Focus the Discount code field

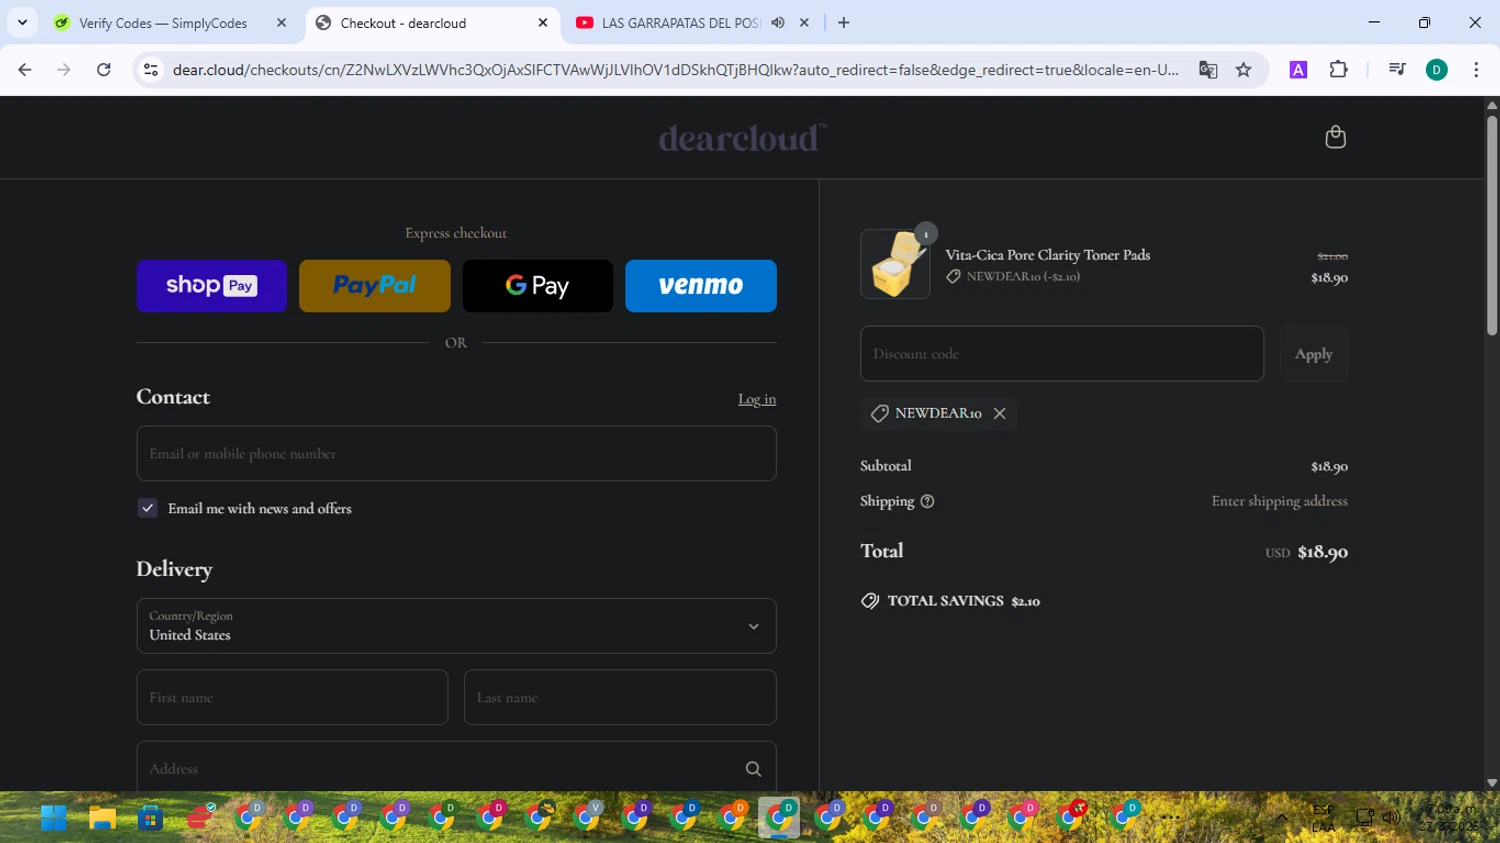[1062, 354]
